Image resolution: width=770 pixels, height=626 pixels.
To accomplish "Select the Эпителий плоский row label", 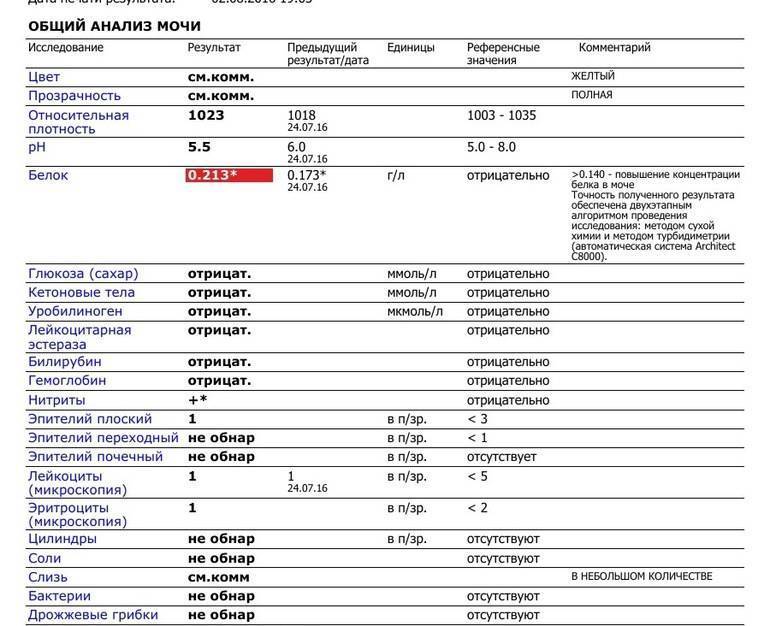I will (90, 419).
